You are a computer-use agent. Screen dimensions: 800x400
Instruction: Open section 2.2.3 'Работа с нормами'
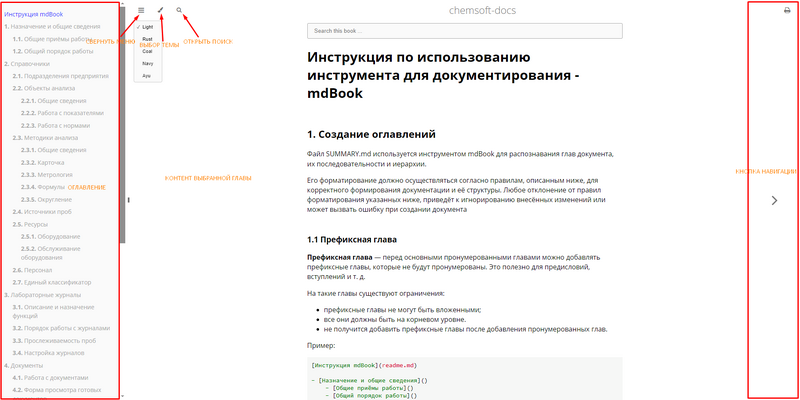(56, 126)
